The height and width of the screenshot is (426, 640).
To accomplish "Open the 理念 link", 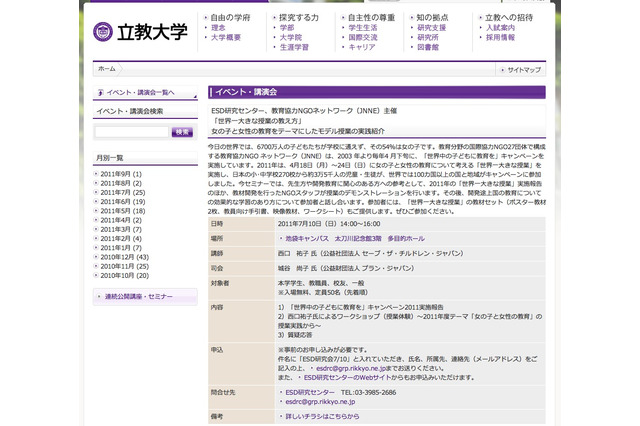I will [x=218, y=28].
